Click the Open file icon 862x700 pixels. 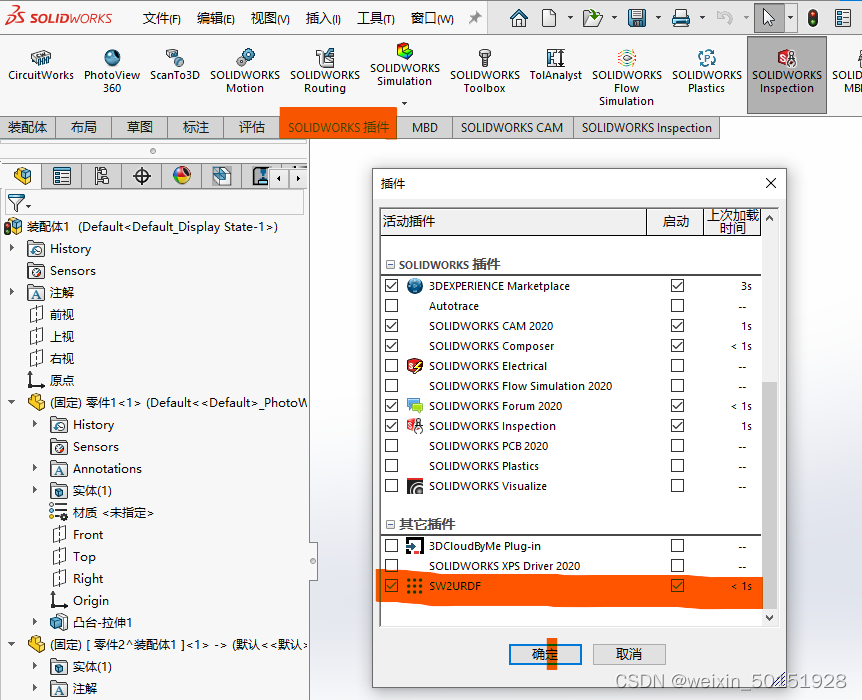pyautogui.click(x=593, y=18)
